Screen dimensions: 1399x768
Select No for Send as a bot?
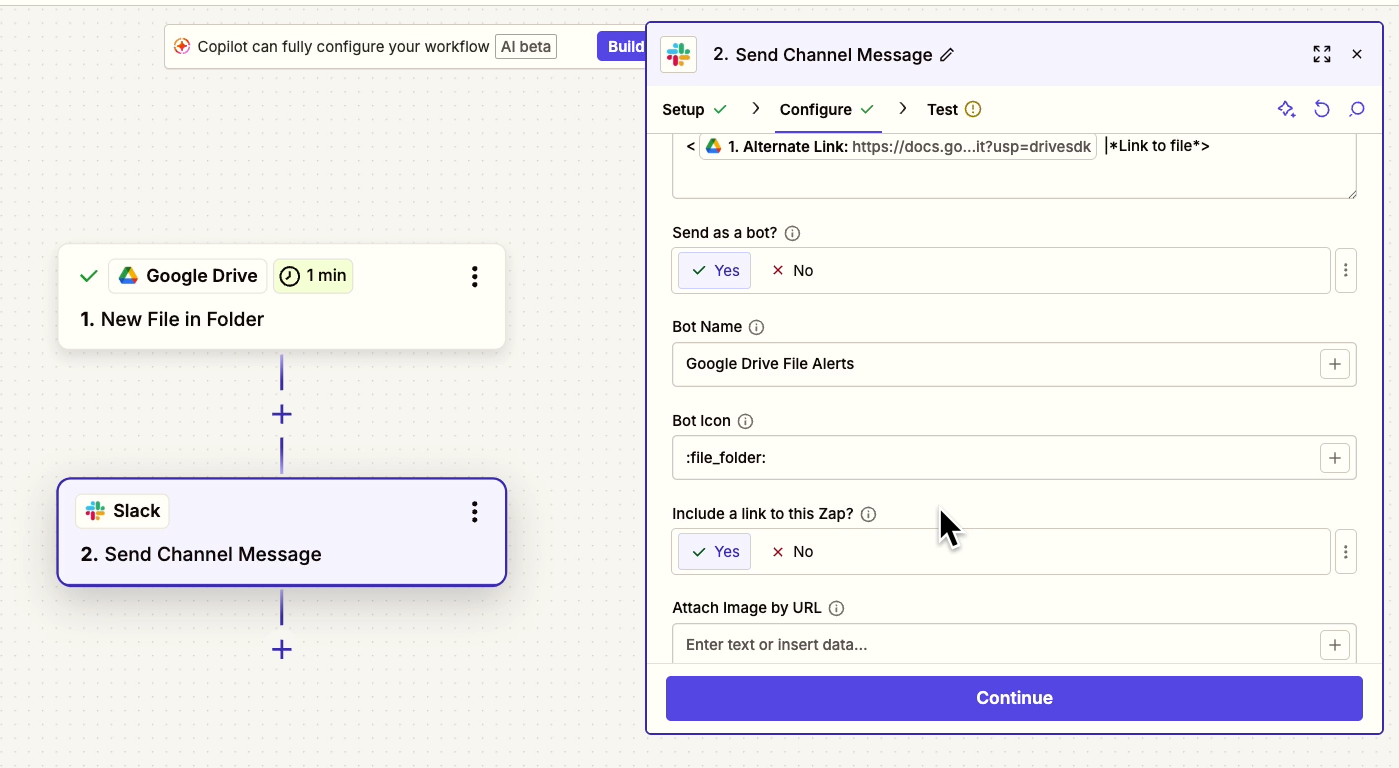click(x=792, y=271)
